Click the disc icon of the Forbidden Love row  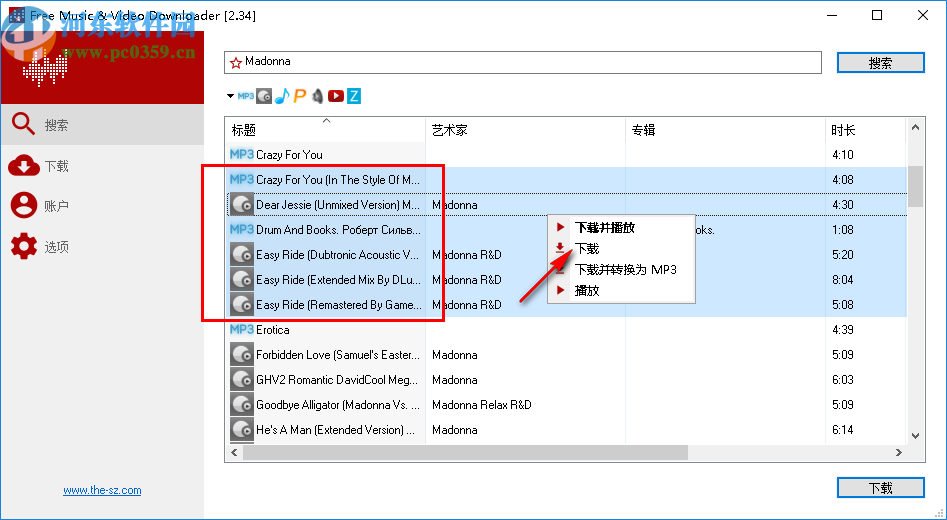coord(242,355)
